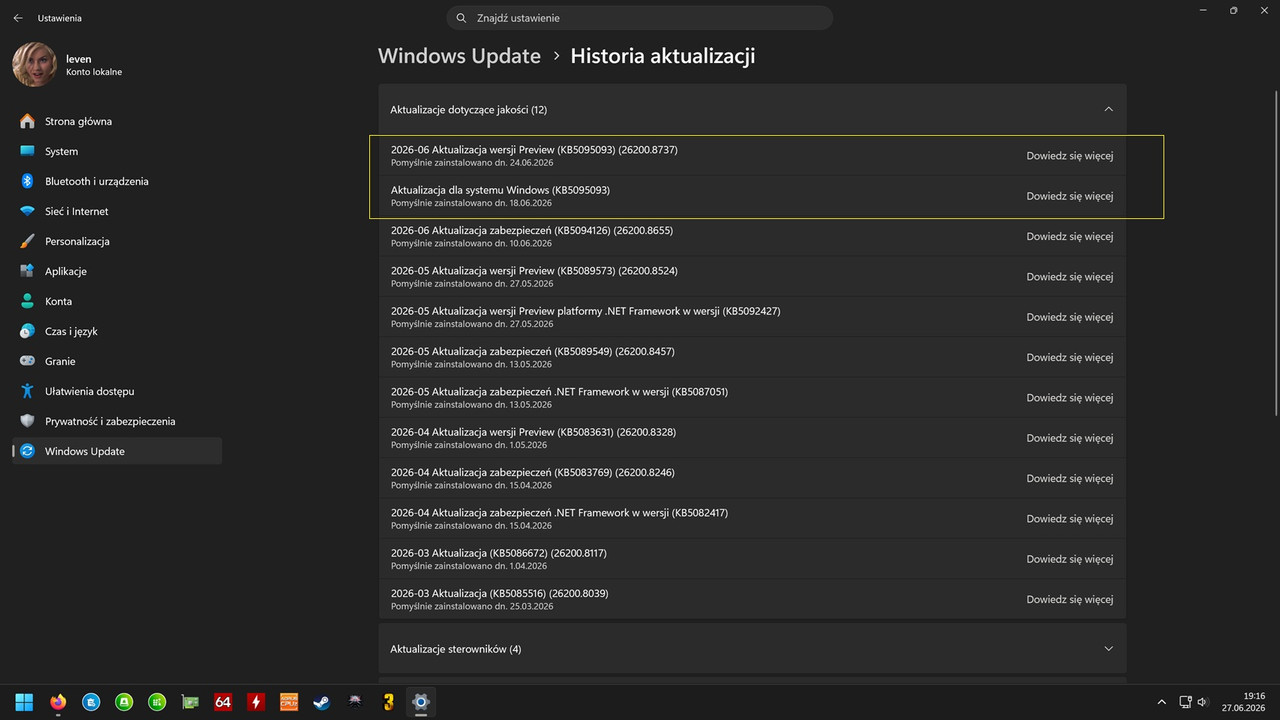Screen dimensions: 1280x720
Task: Expand Aktualizacje sterowników (4) section
Action: [x=752, y=649]
